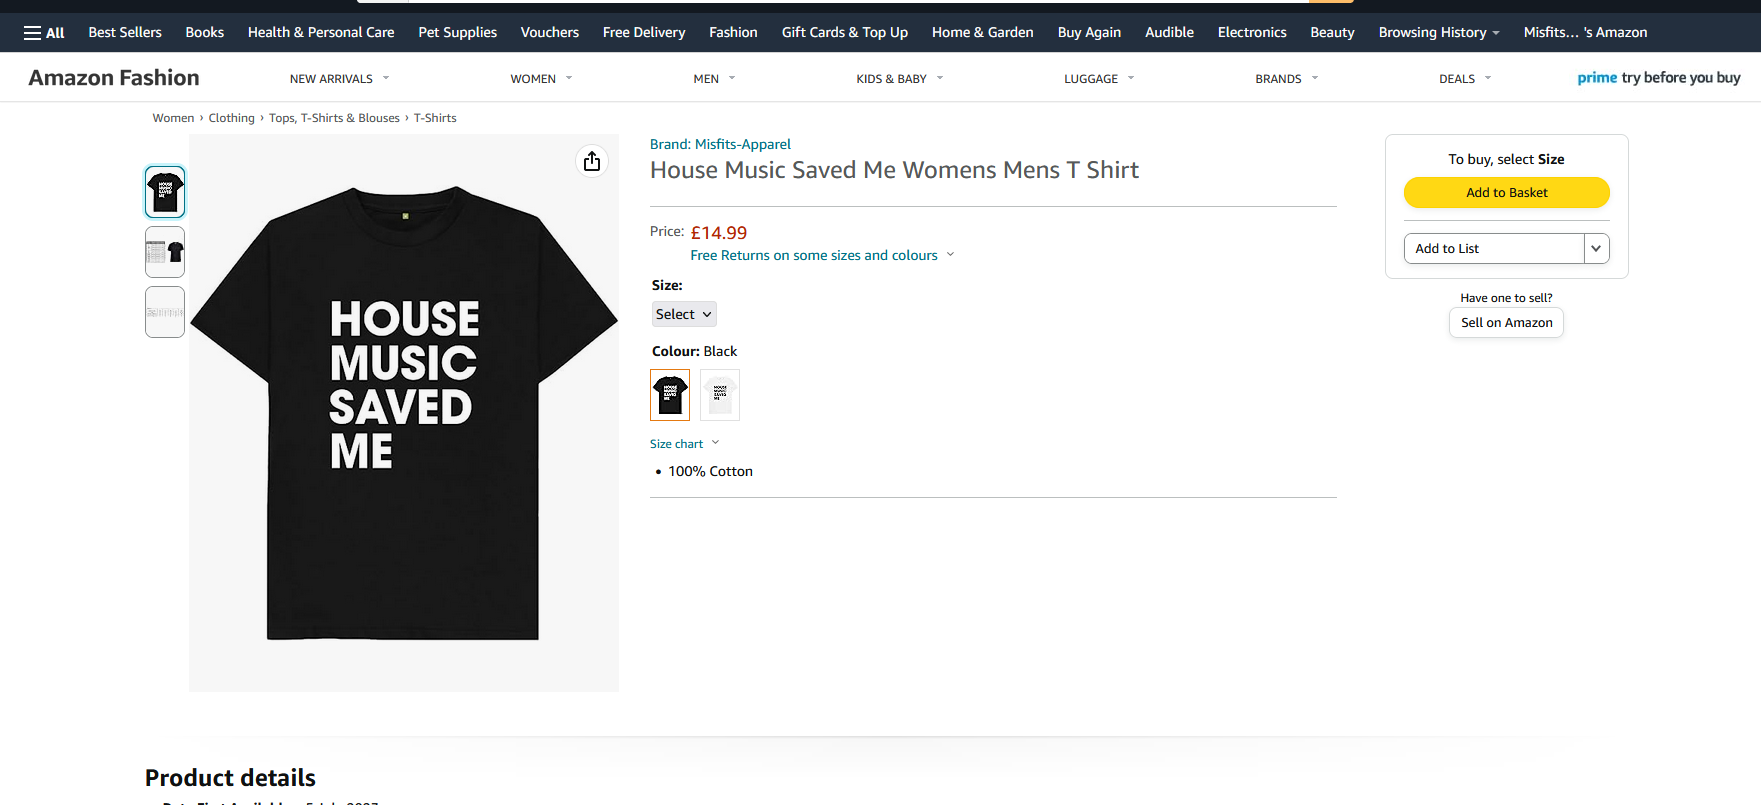Open Browsing History dropdown menu
The image size is (1761, 805).
click(1438, 33)
